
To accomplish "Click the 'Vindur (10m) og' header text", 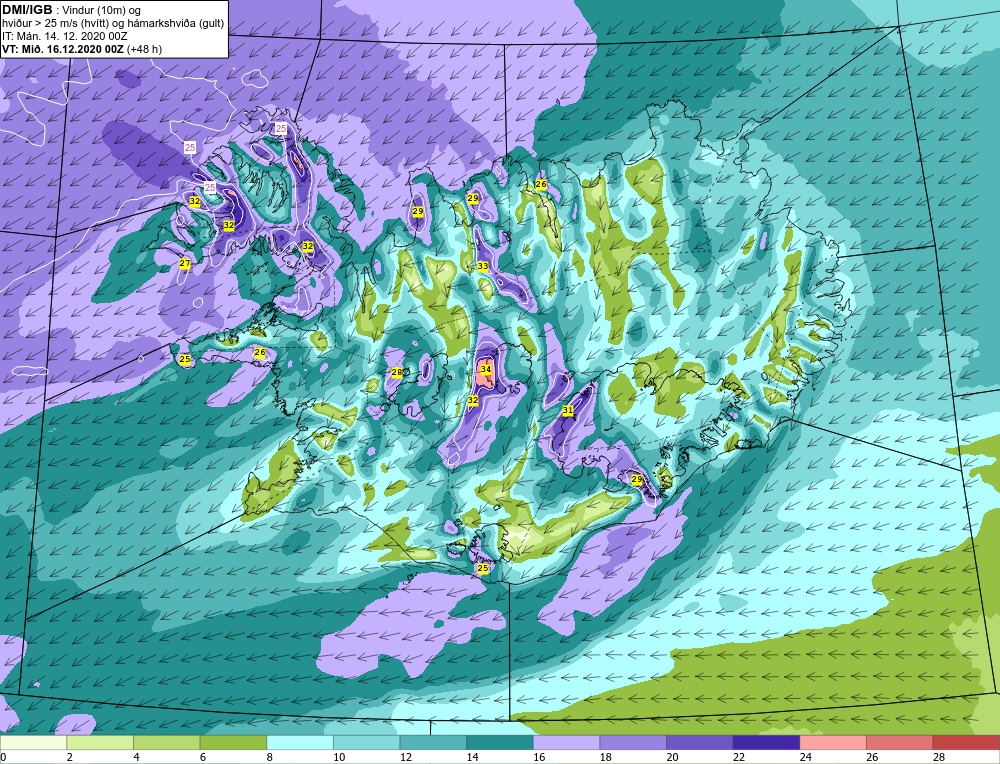I will tap(101, 10).
